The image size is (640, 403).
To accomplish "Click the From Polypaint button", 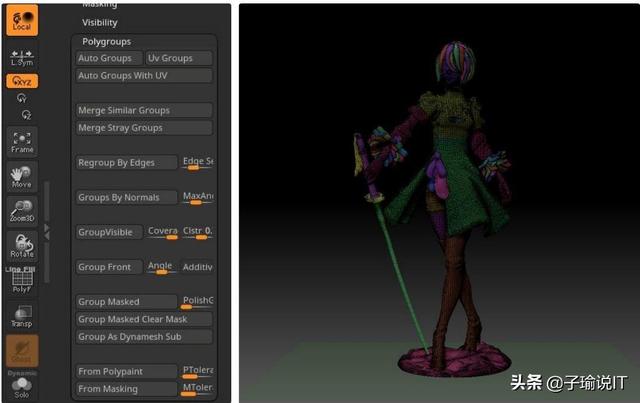I will coord(127,372).
